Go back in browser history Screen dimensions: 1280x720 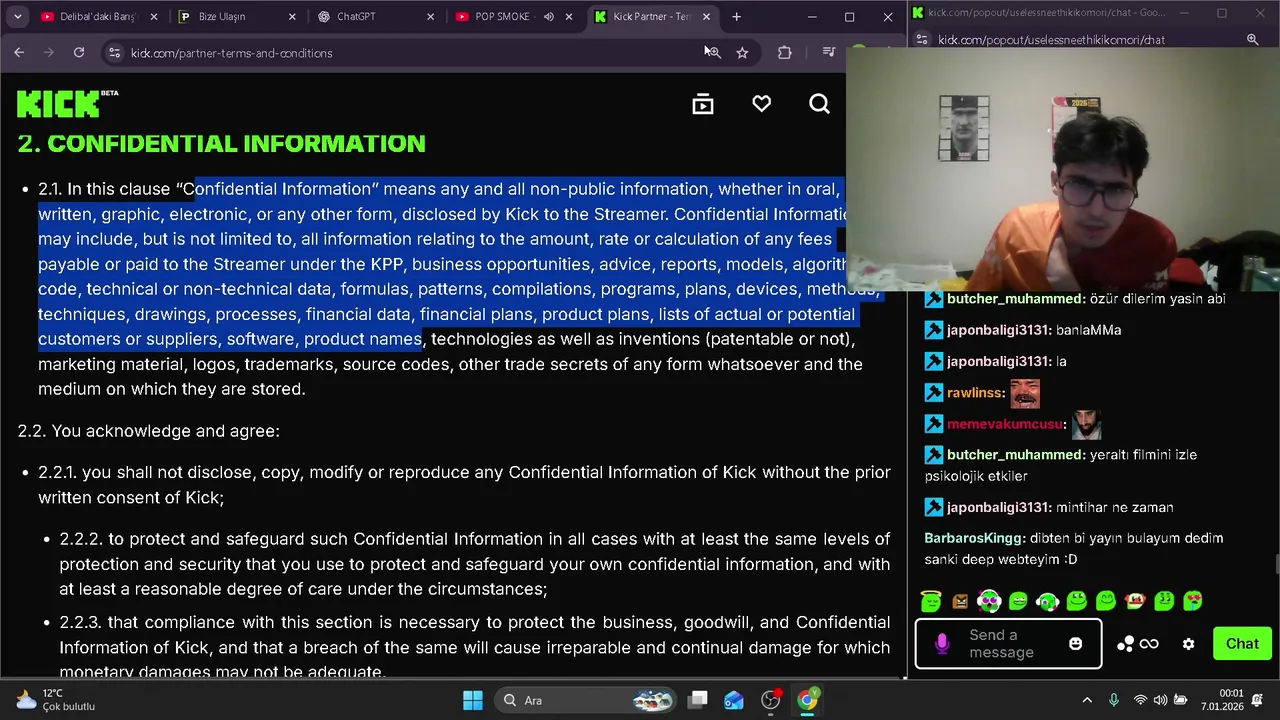19,52
